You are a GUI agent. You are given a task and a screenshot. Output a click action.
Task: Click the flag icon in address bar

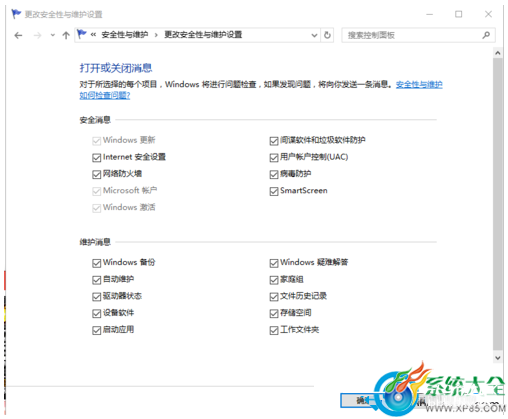coord(82,34)
